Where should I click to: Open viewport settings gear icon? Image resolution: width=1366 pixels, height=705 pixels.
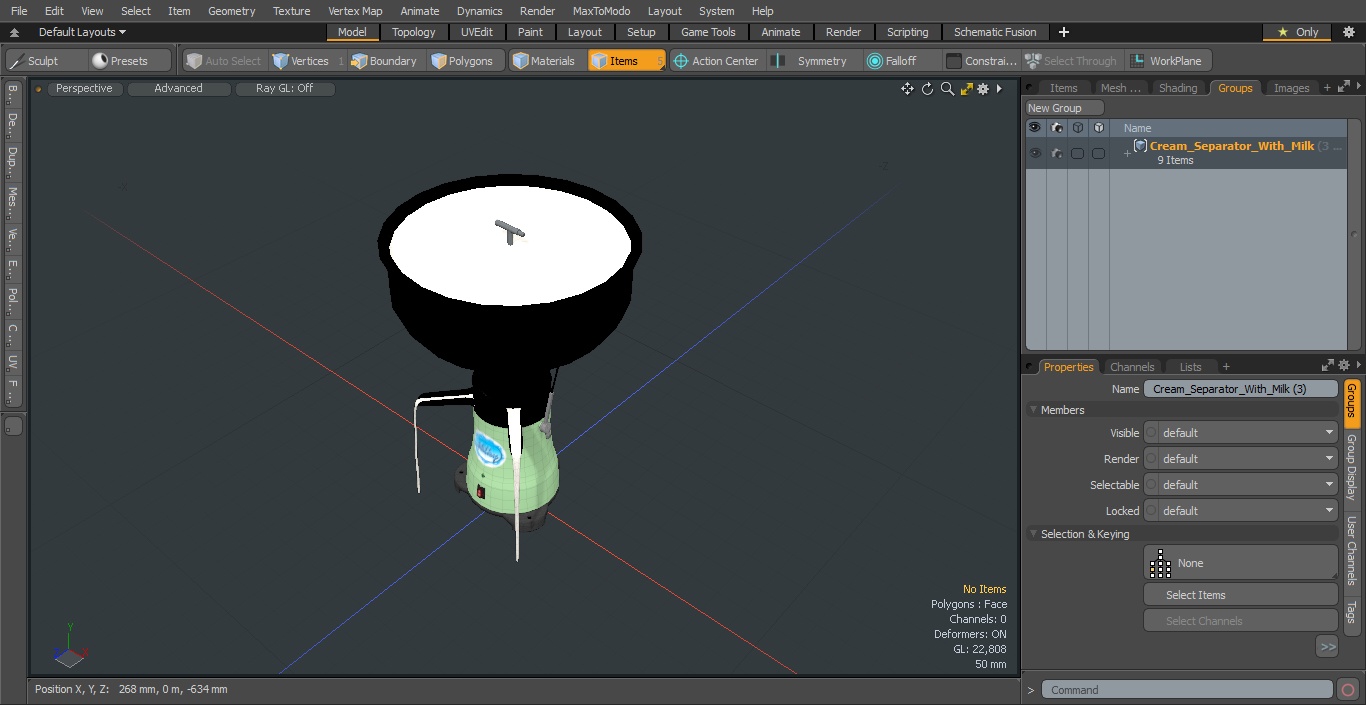pos(983,89)
